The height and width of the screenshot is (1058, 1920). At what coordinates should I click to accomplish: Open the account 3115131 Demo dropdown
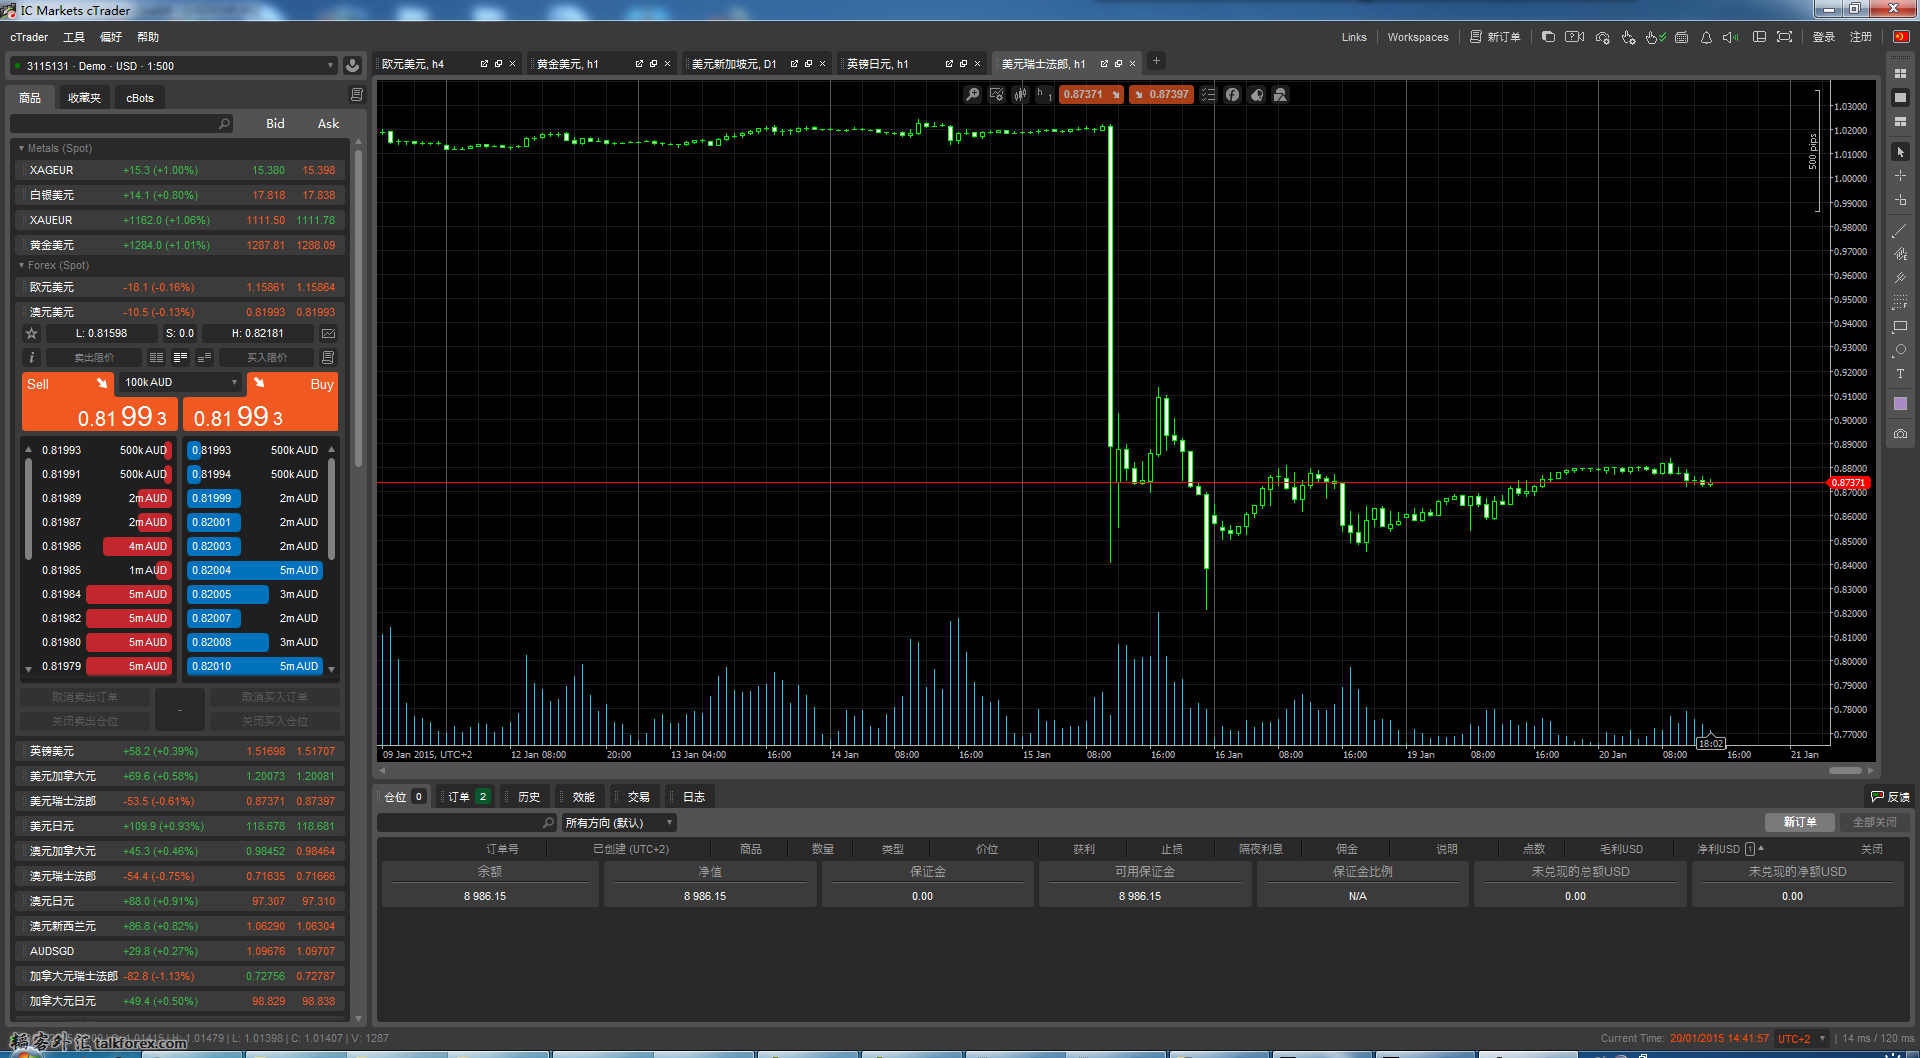[174, 66]
